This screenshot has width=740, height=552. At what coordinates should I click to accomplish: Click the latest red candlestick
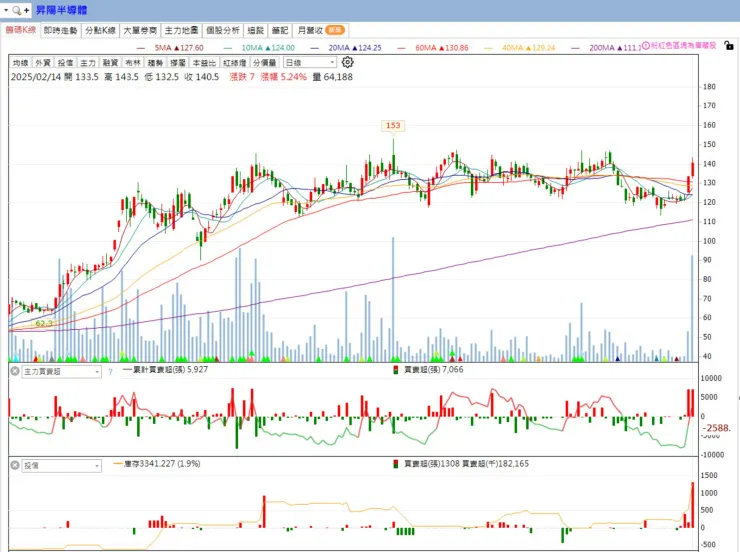(692, 168)
